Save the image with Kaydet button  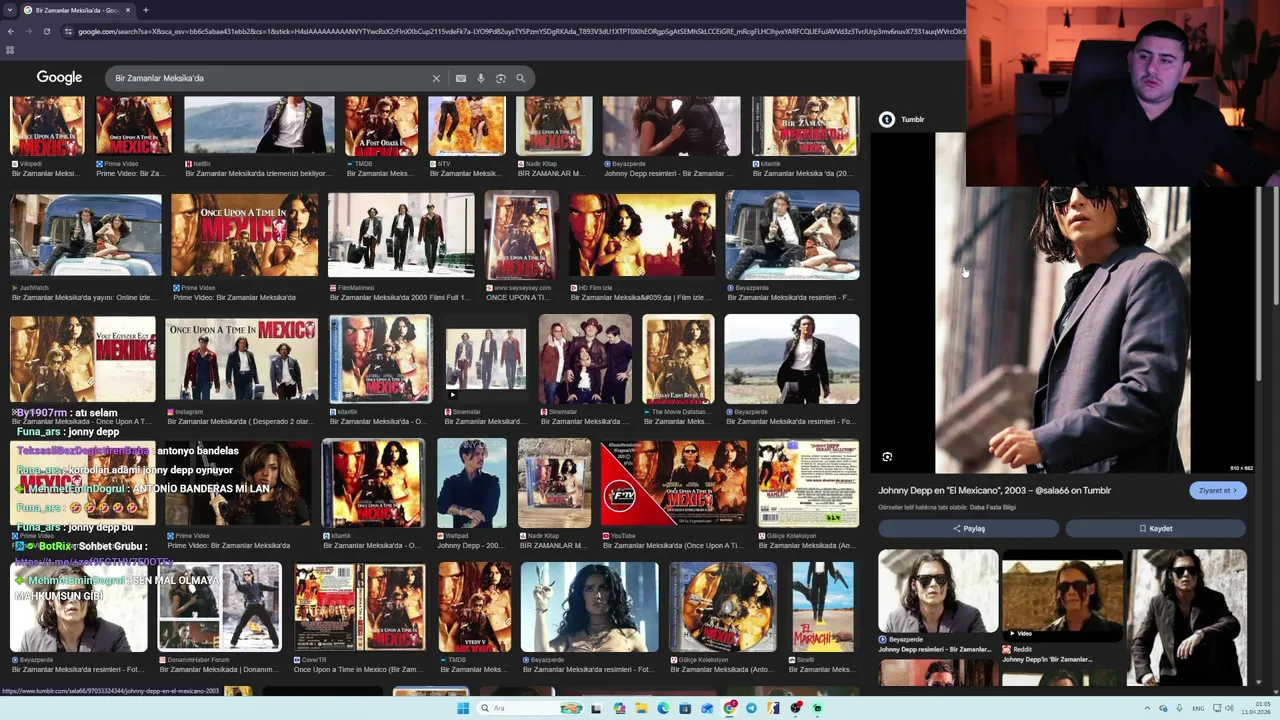click(x=1155, y=528)
